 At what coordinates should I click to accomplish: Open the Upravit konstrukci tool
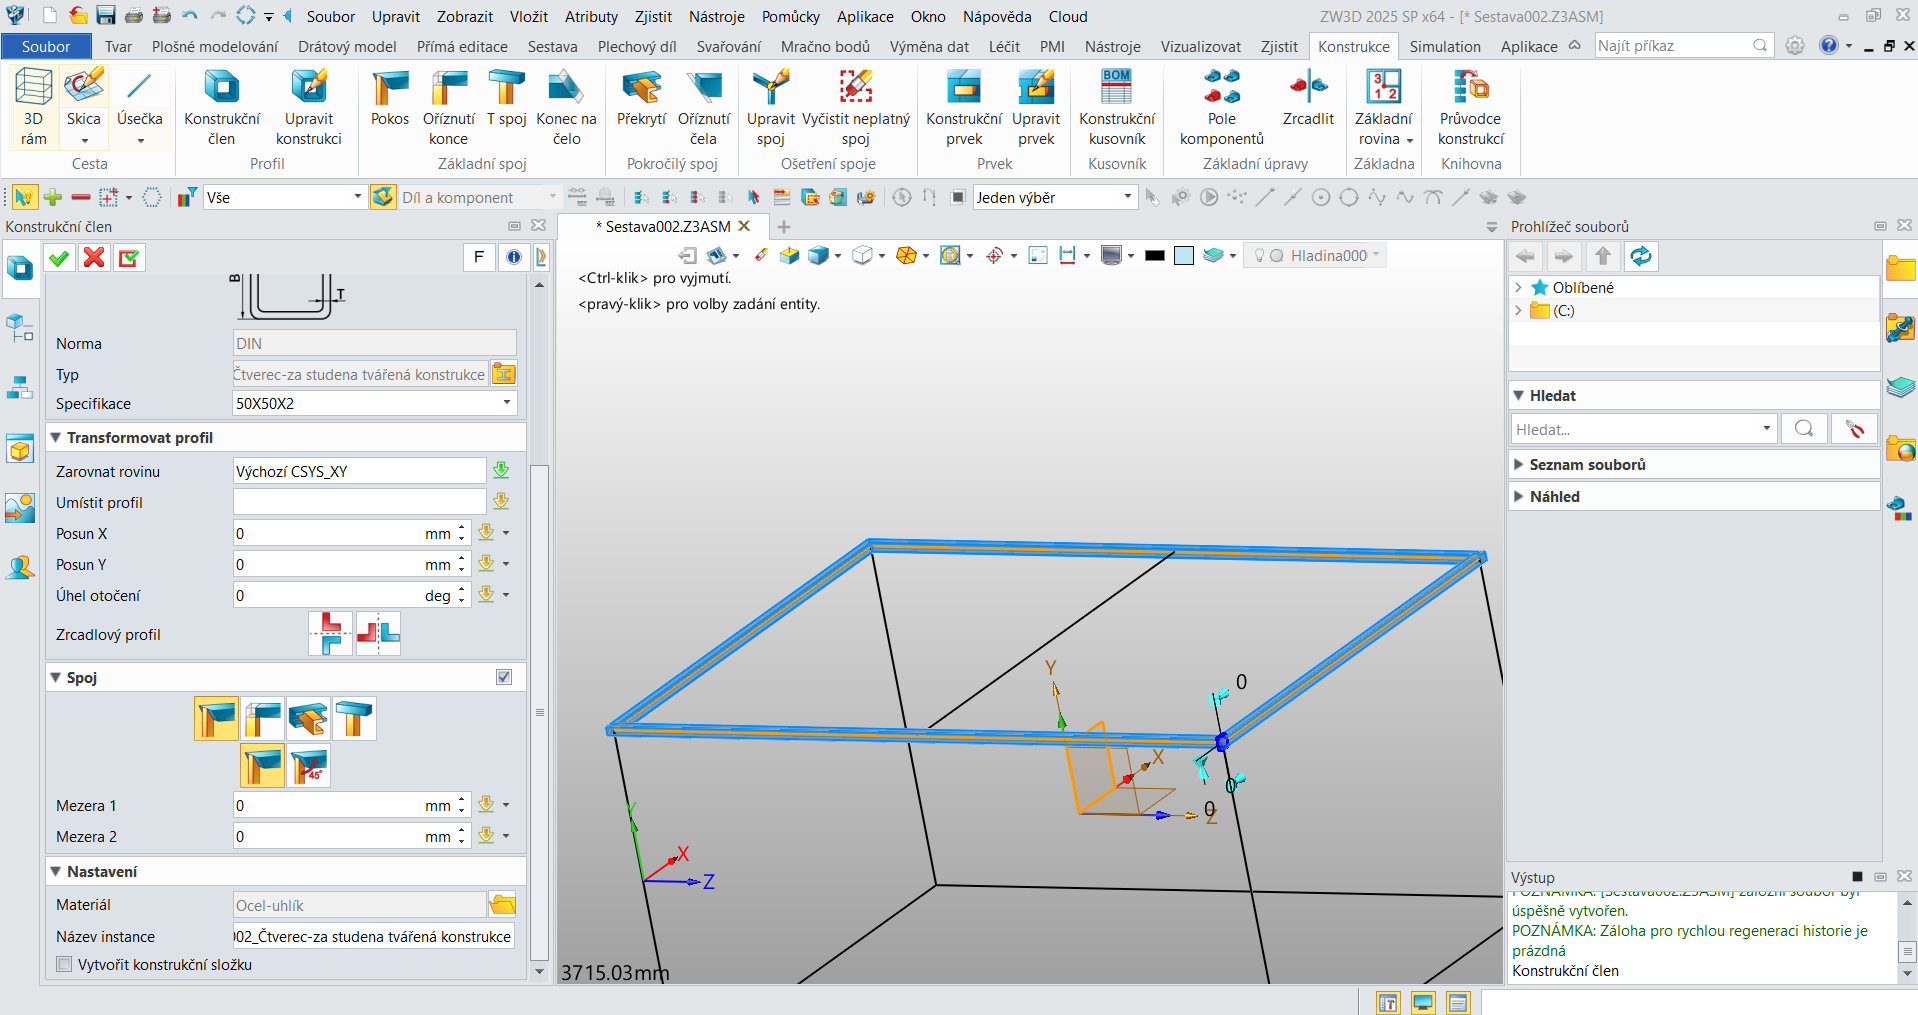309,107
